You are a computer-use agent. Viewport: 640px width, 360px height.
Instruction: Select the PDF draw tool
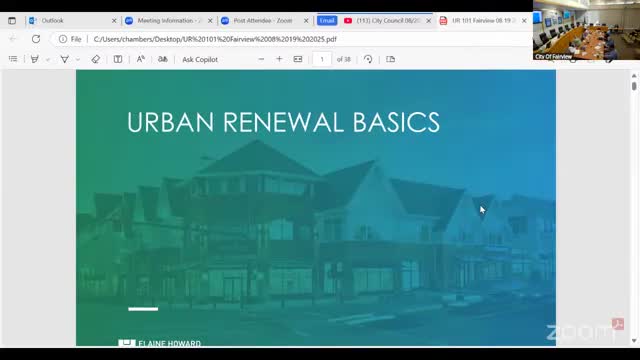point(64,59)
